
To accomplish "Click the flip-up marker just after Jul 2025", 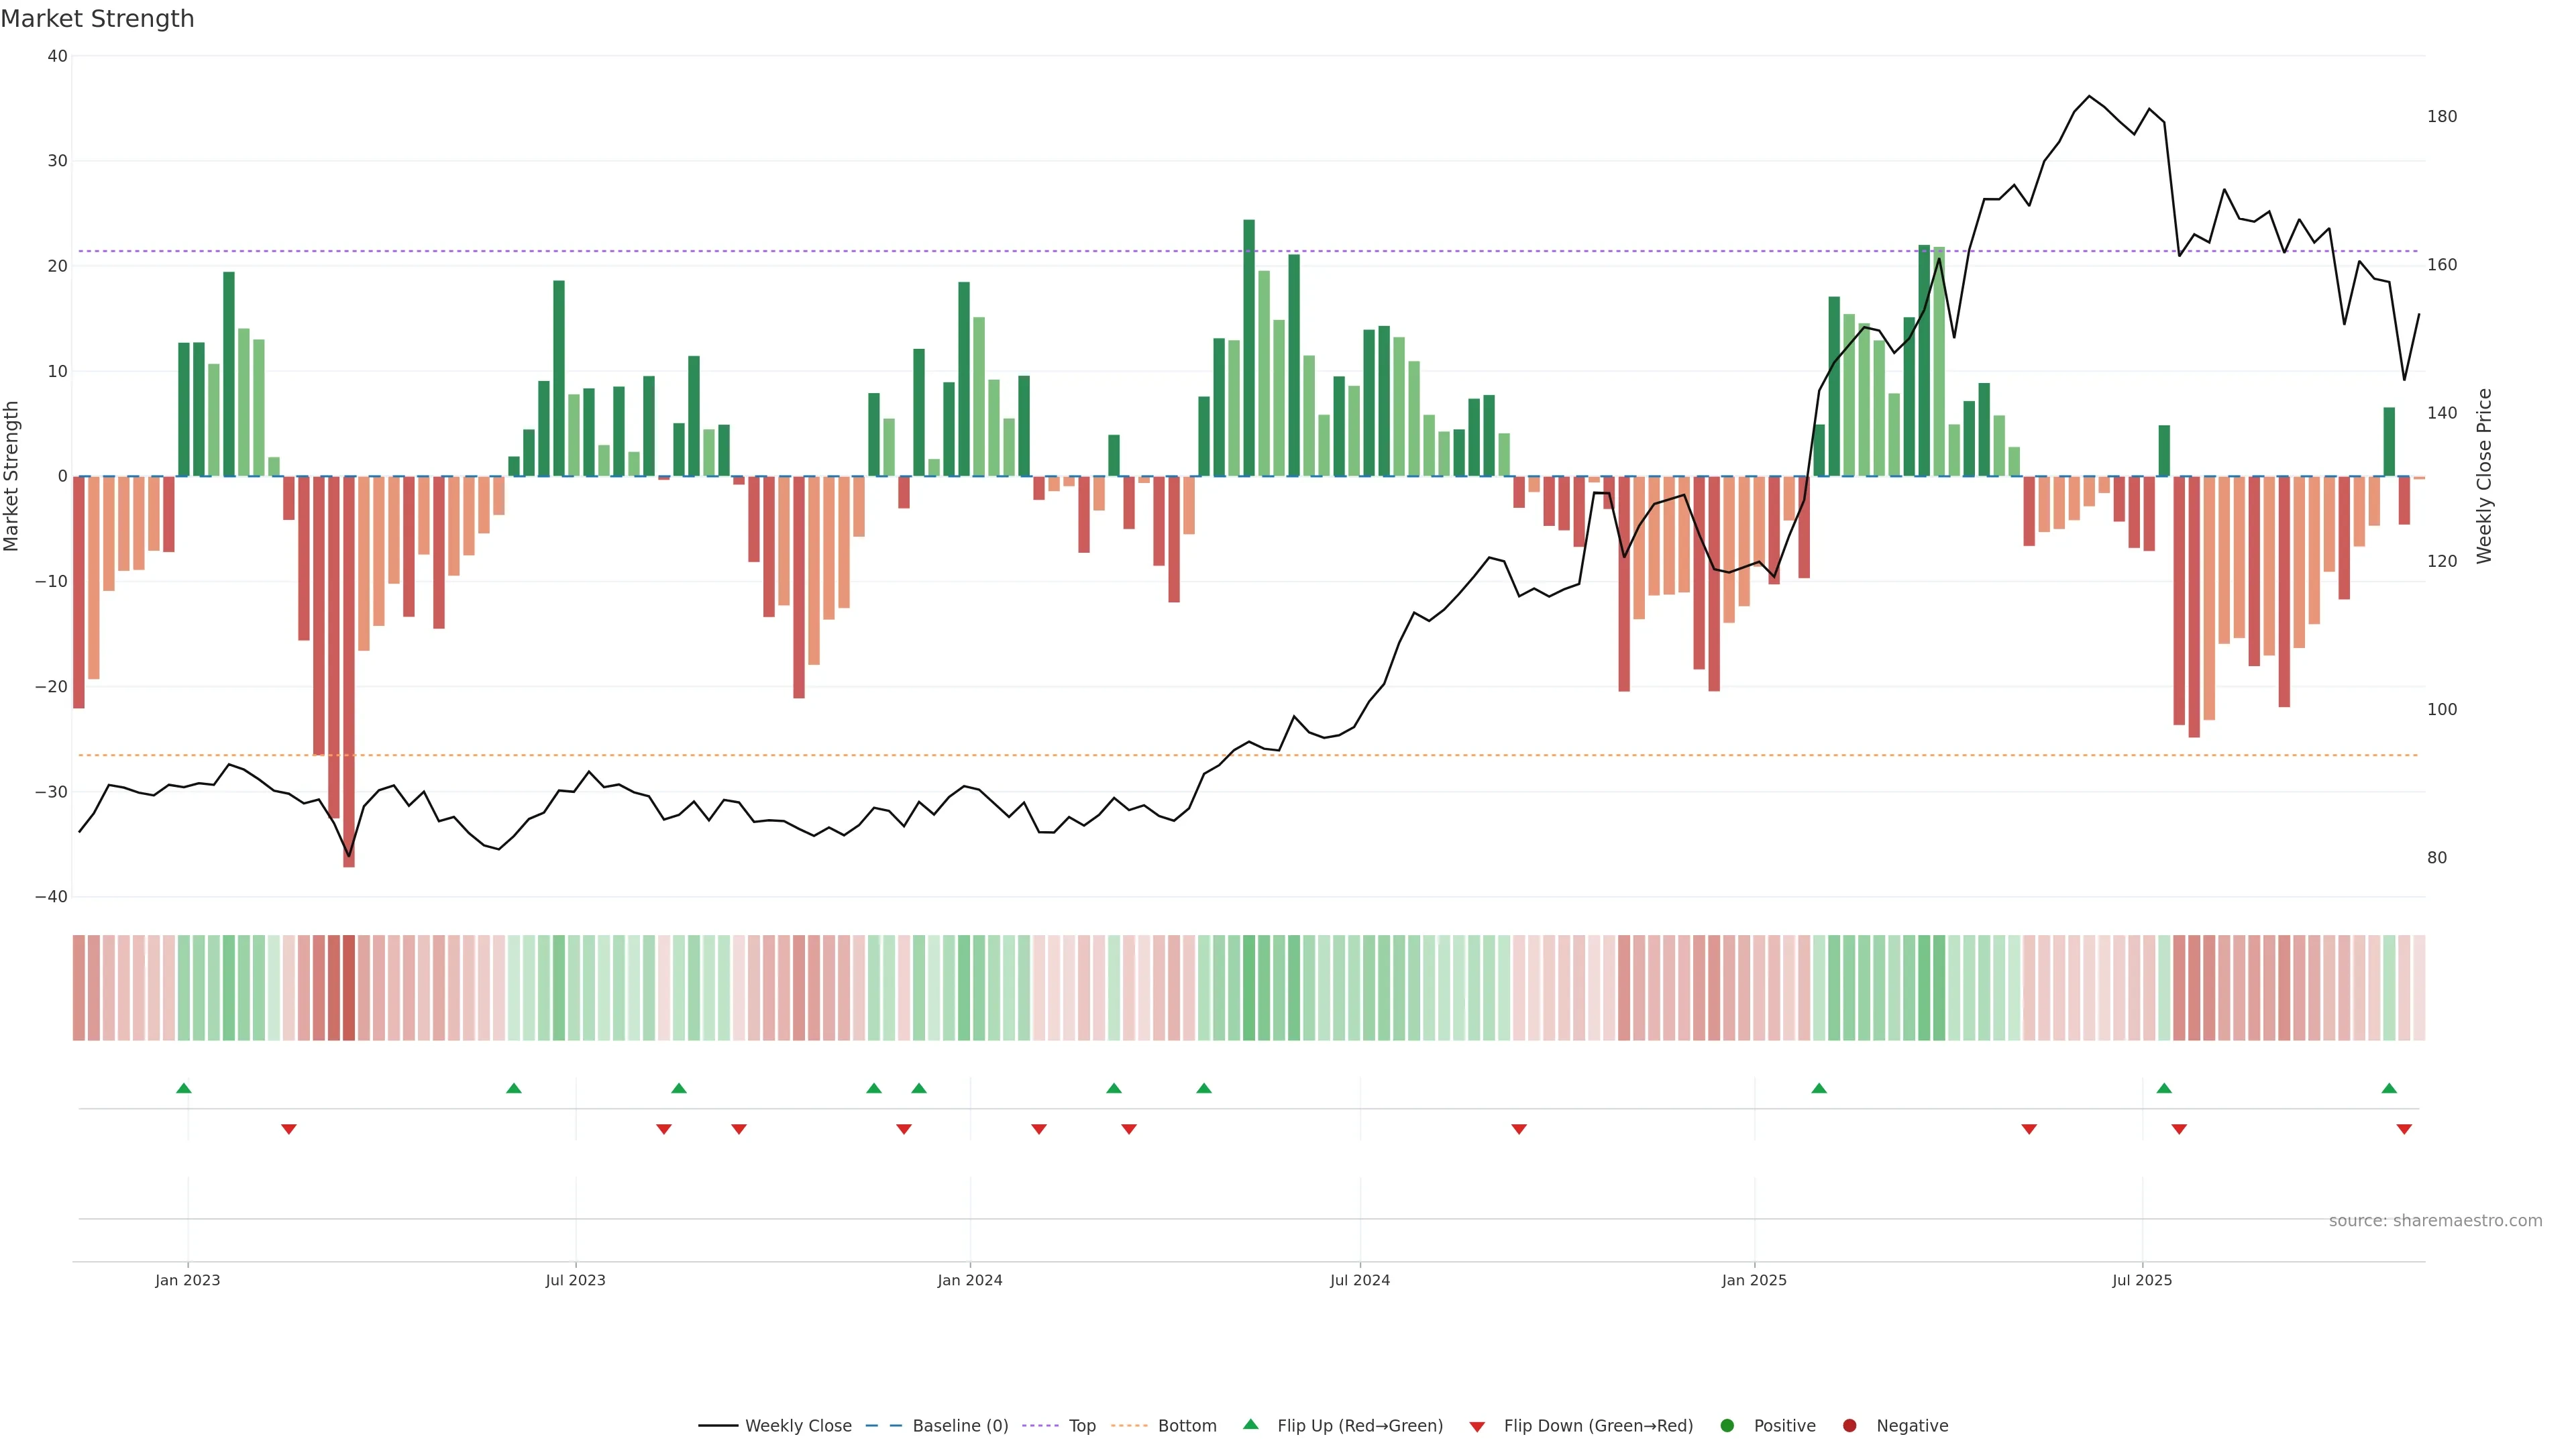I will click(x=2164, y=1088).
